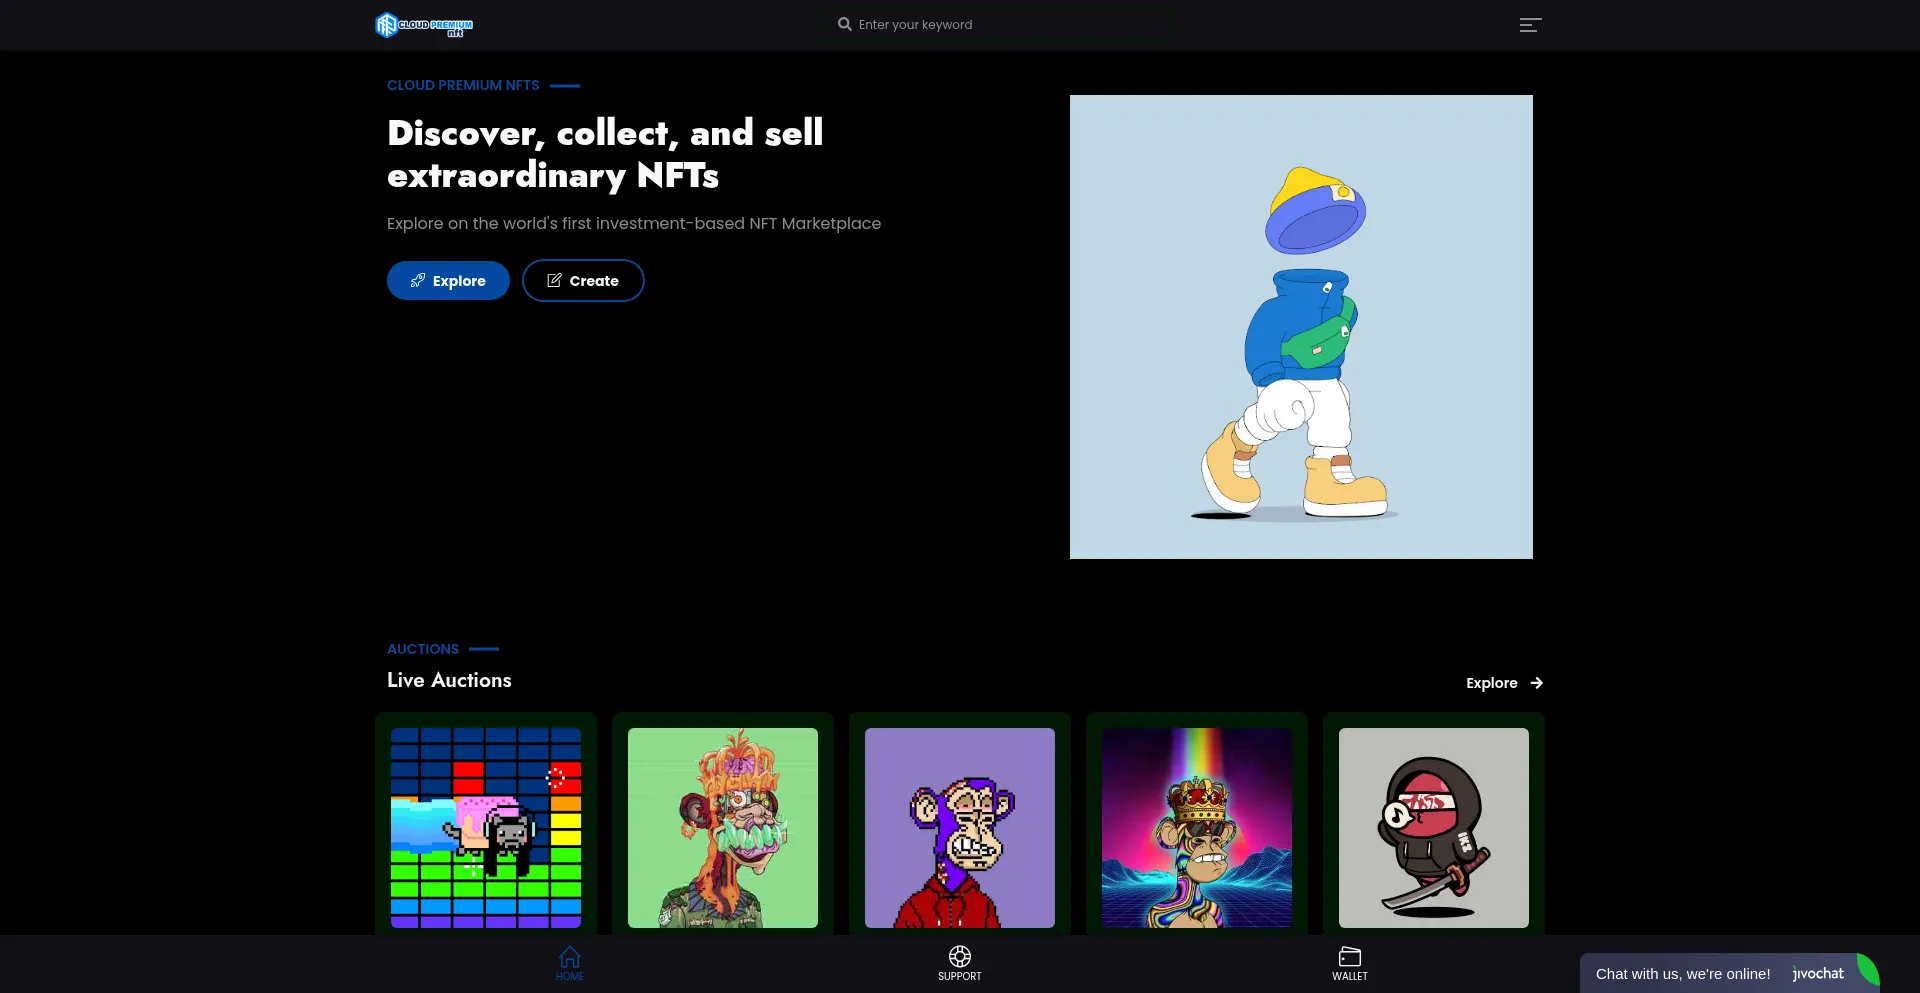
Task: Open the green mutant ape auction
Action: point(723,828)
